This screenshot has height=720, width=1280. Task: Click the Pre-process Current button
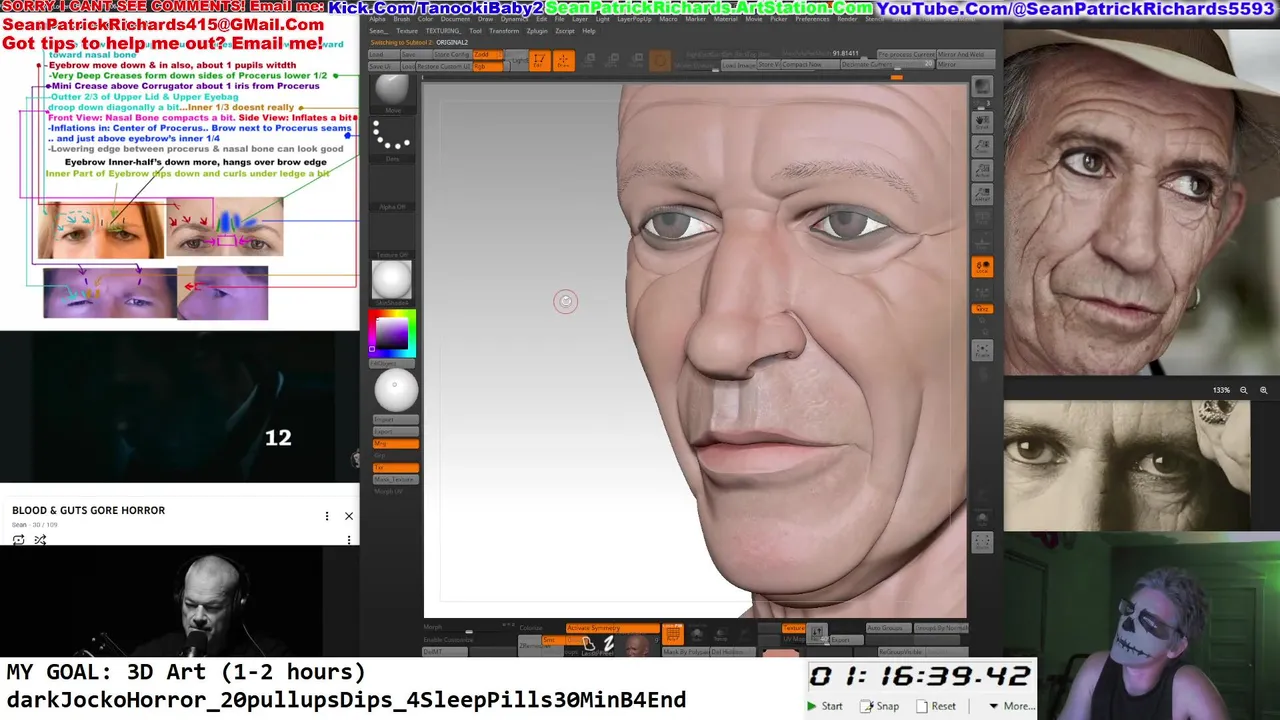coord(906,54)
